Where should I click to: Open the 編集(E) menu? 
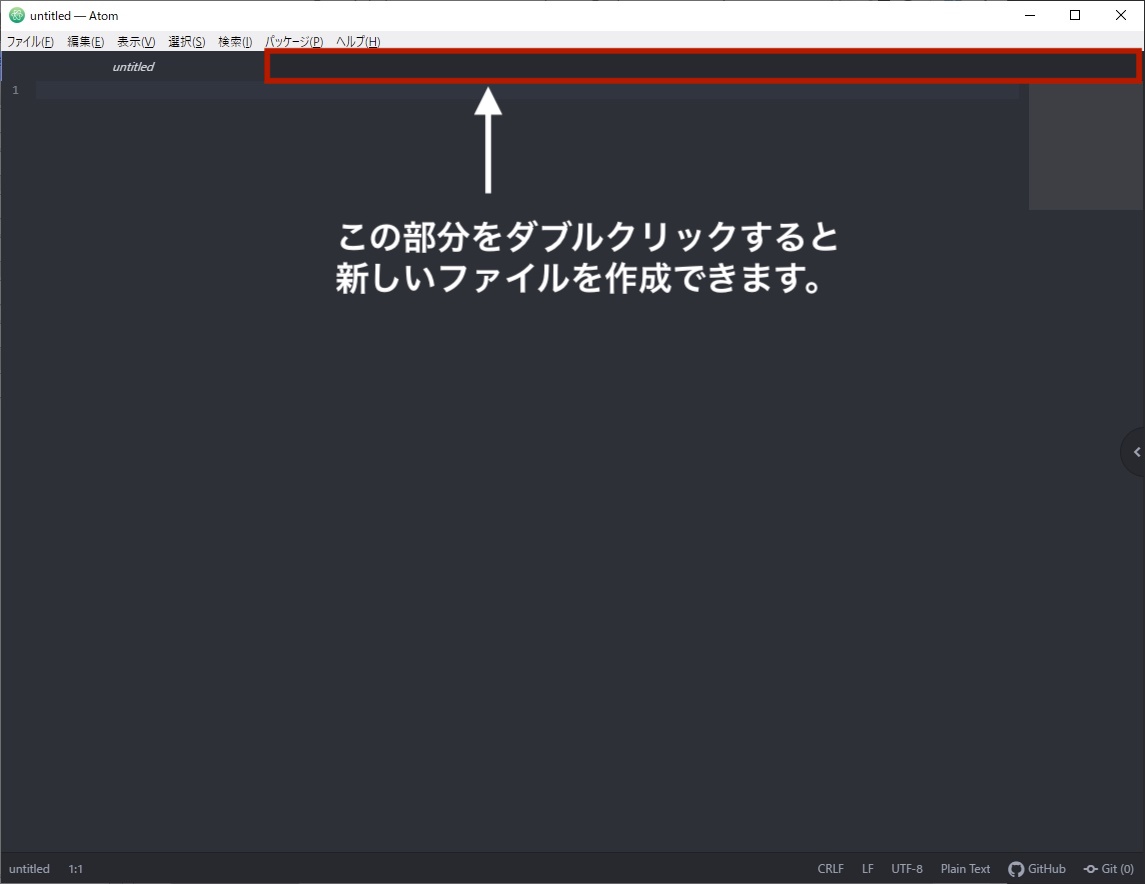click(x=85, y=42)
